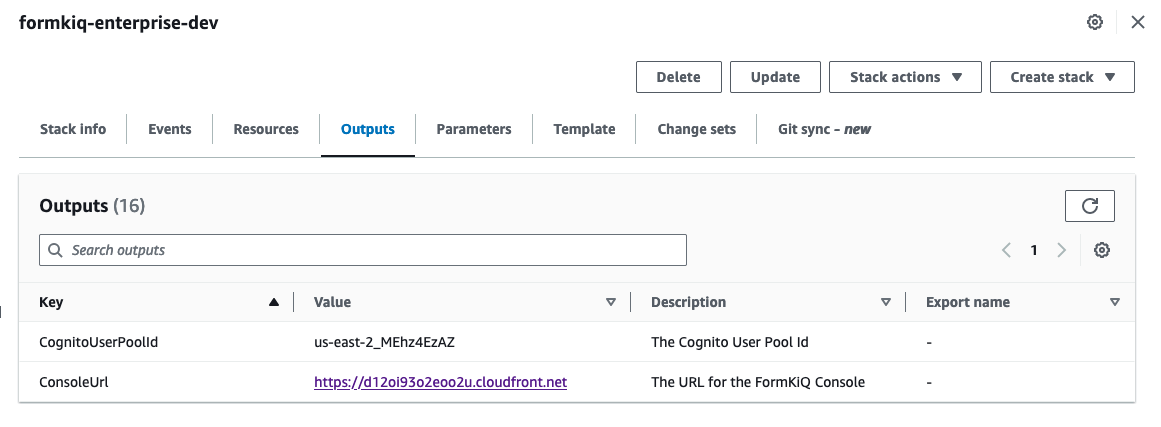Expand the Create stack dropdown
1161x427 pixels.
[1062, 77]
